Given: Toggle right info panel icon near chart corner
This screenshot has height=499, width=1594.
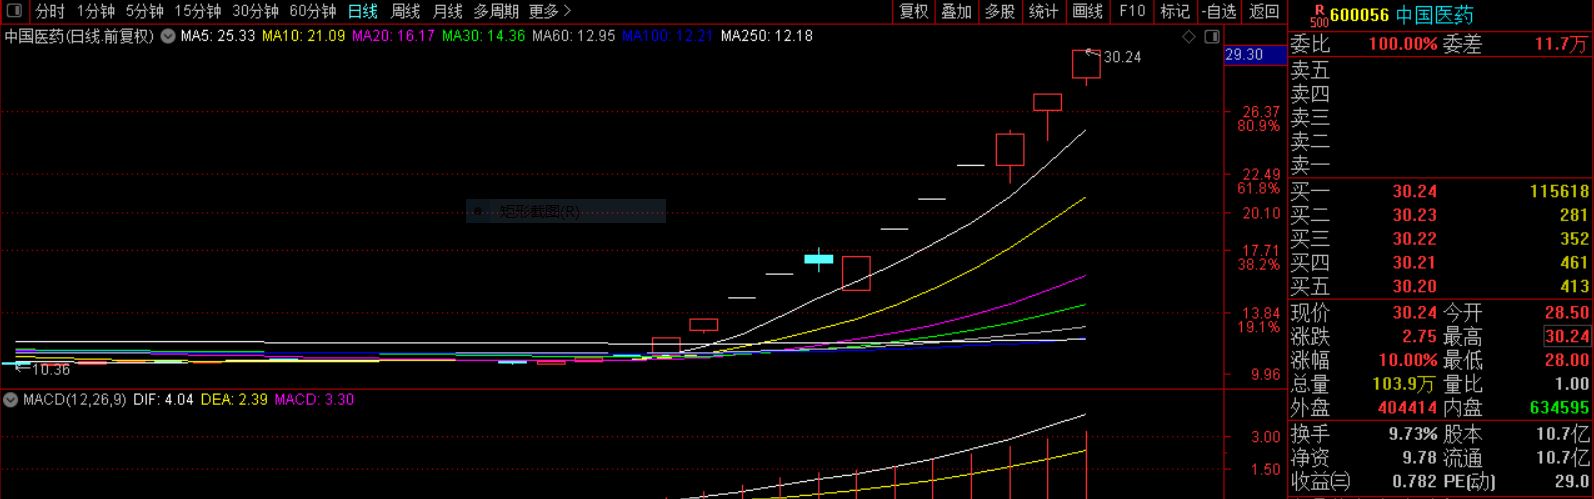Looking at the screenshot, I should click(1211, 37).
